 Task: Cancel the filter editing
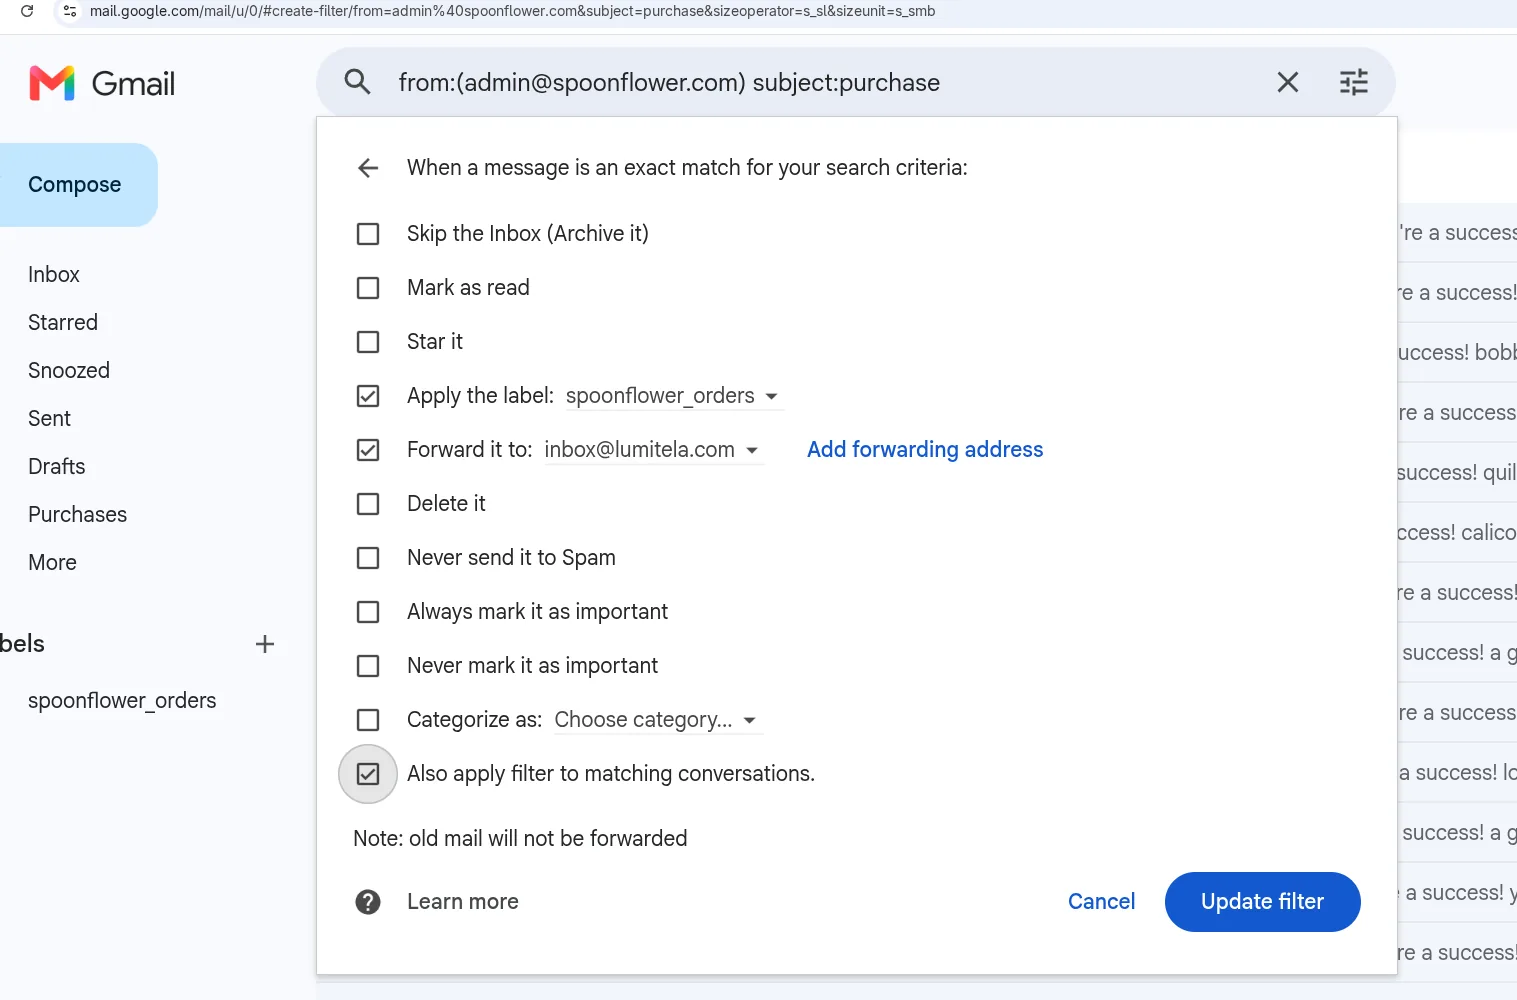(x=1101, y=902)
